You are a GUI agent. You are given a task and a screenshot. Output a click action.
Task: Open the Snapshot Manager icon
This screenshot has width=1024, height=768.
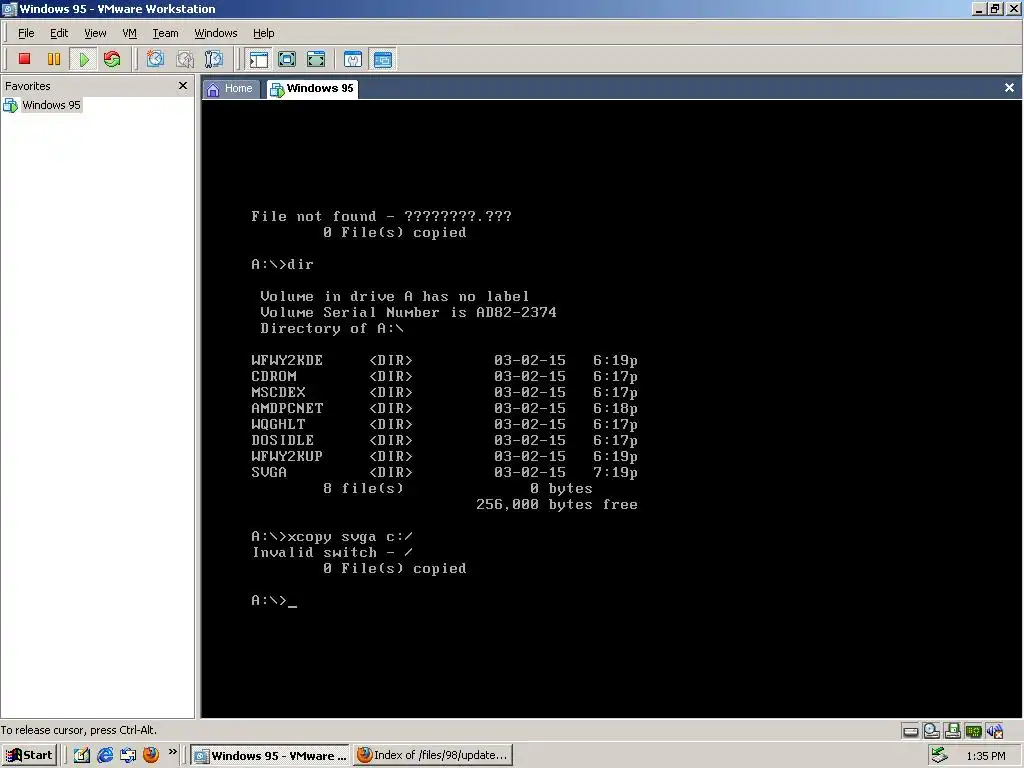pyautogui.click(x=214, y=59)
